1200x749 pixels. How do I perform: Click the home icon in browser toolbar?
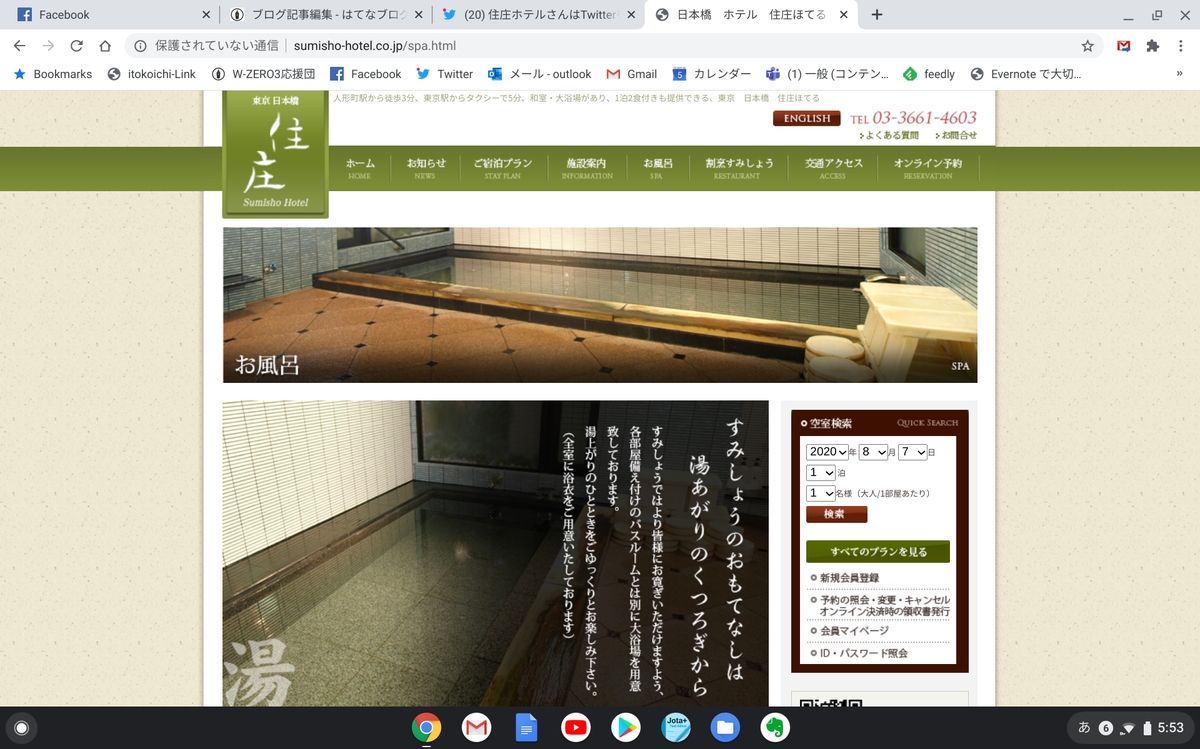pyautogui.click(x=105, y=46)
